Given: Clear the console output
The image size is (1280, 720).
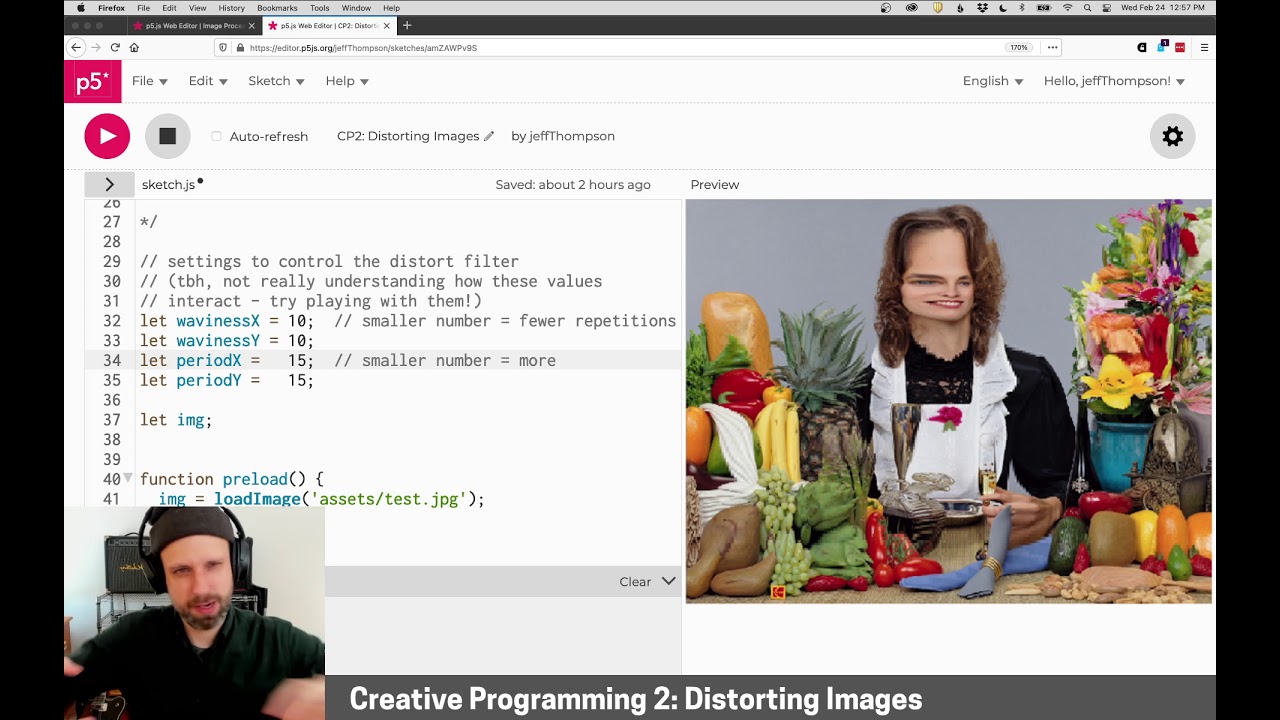Looking at the screenshot, I should [x=635, y=581].
